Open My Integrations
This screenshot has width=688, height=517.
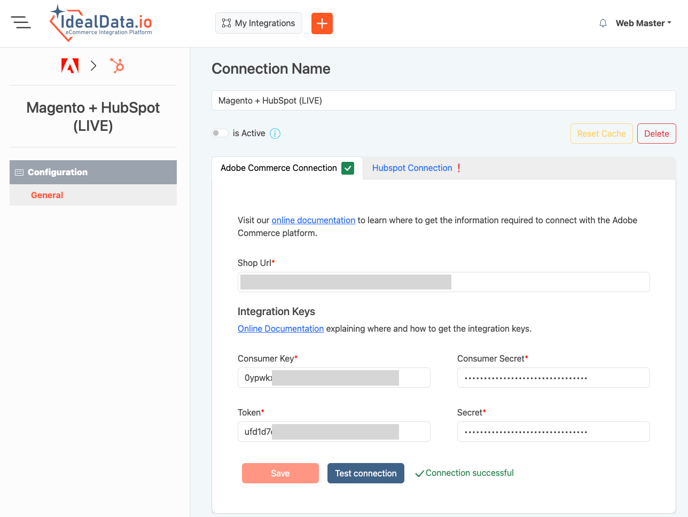click(x=258, y=23)
